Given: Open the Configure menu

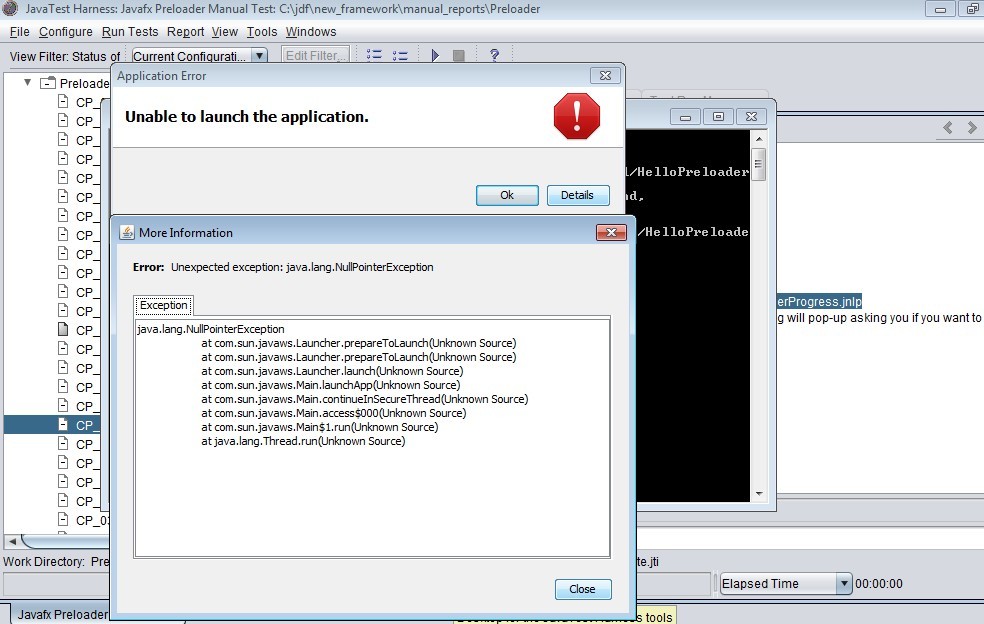Looking at the screenshot, I should (65, 32).
